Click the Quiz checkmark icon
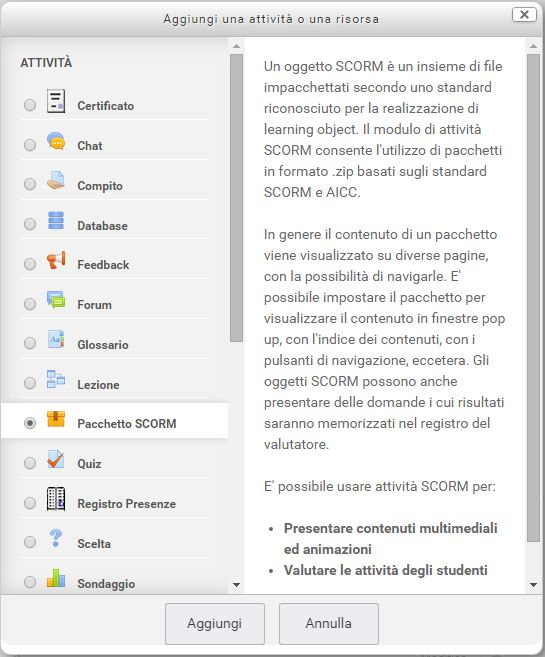The height and width of the screenshot is (657, 545). click(x=56, y=459)
